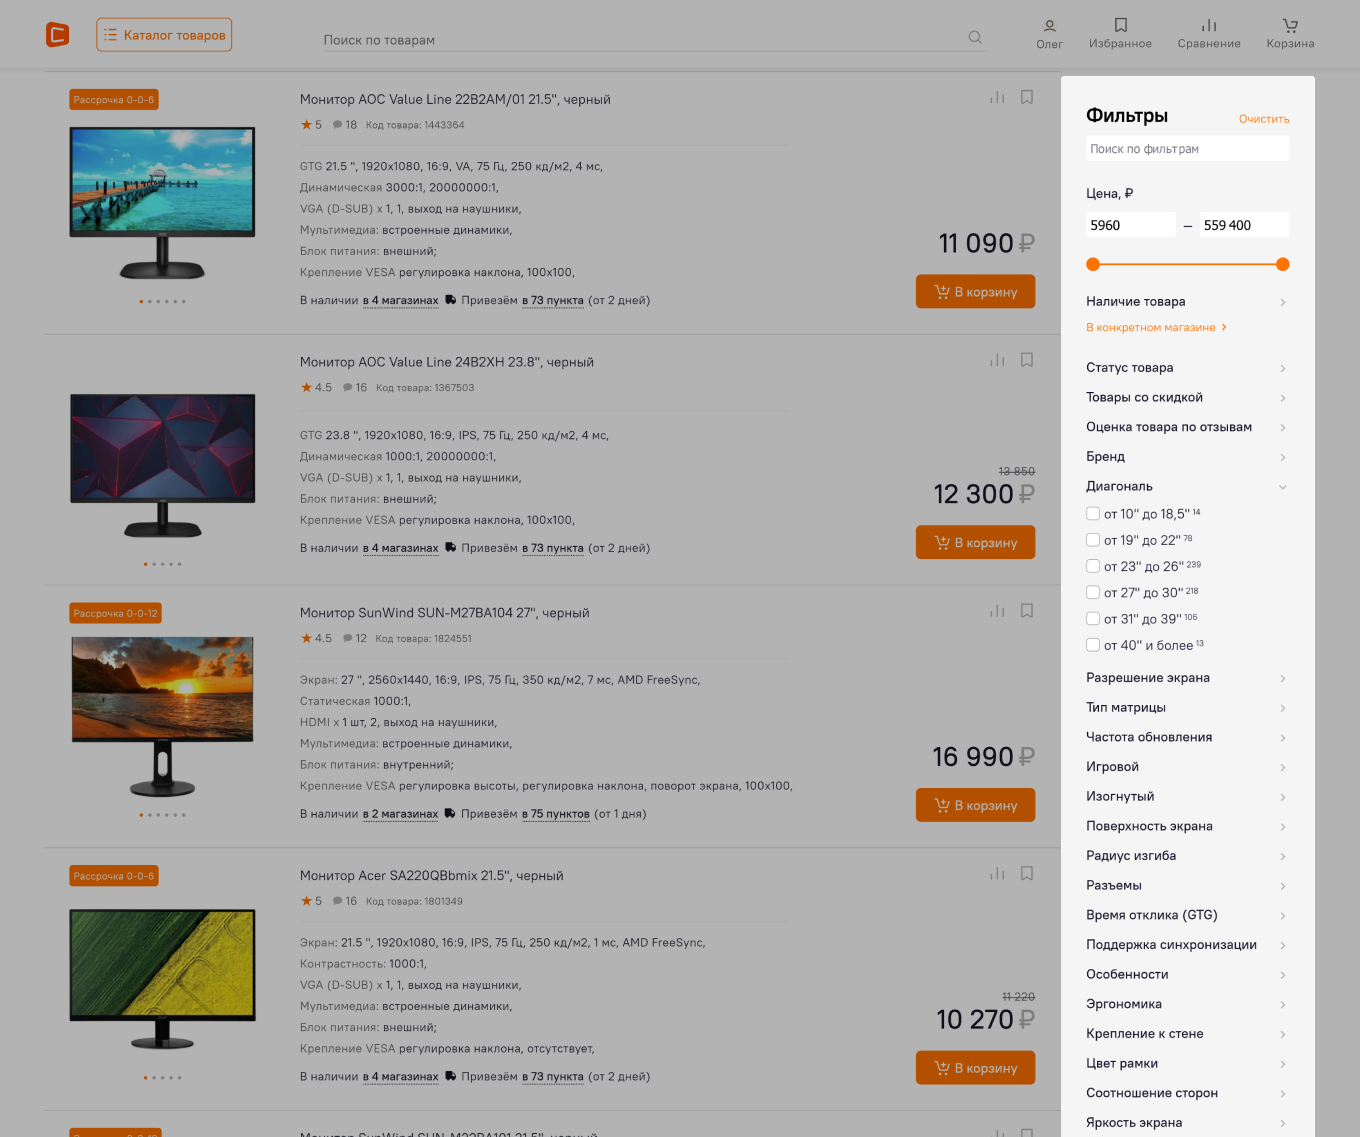Viewport: 1360px width, 1137px height.
Task: Expand the Бренд filter section
Action: pos(1187,457)
